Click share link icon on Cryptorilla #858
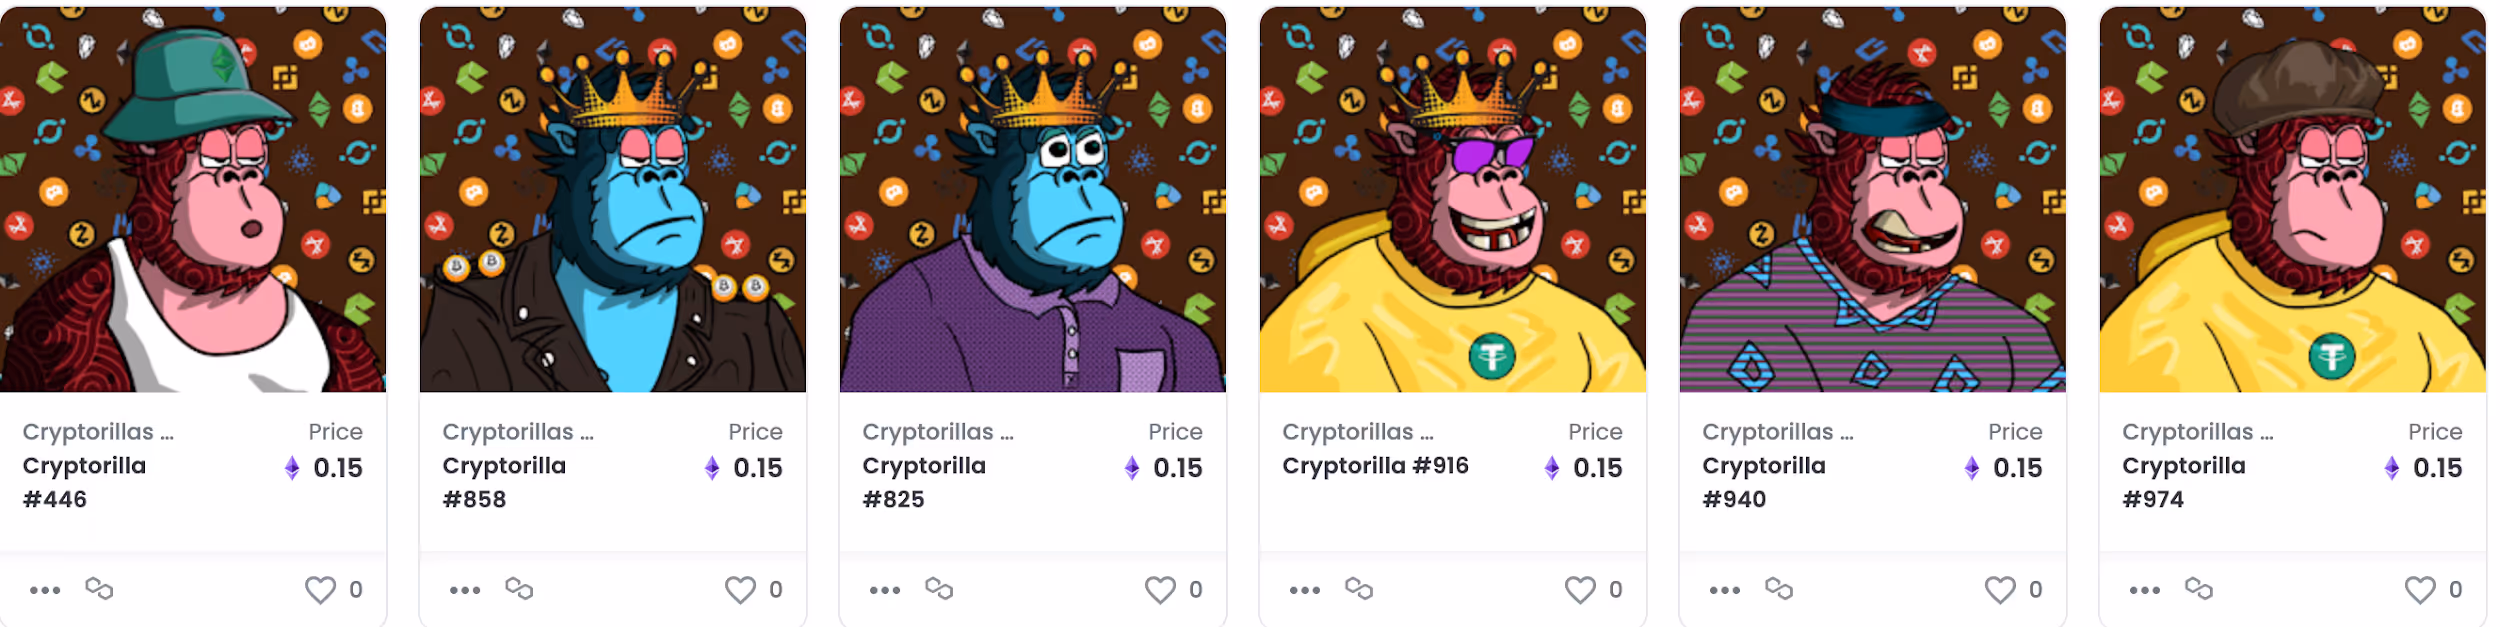Viewport: 2500px width, 627px height. 519,588
